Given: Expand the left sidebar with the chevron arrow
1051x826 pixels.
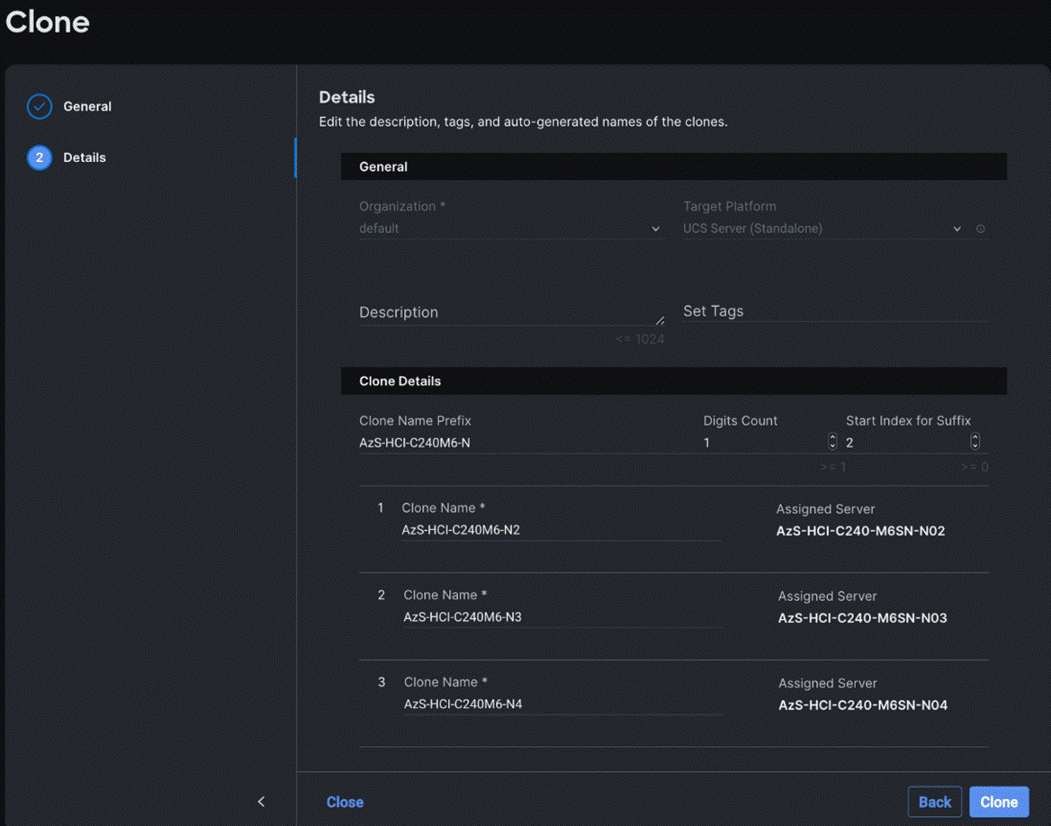Looking at the screenshot, I should (261, 801).
